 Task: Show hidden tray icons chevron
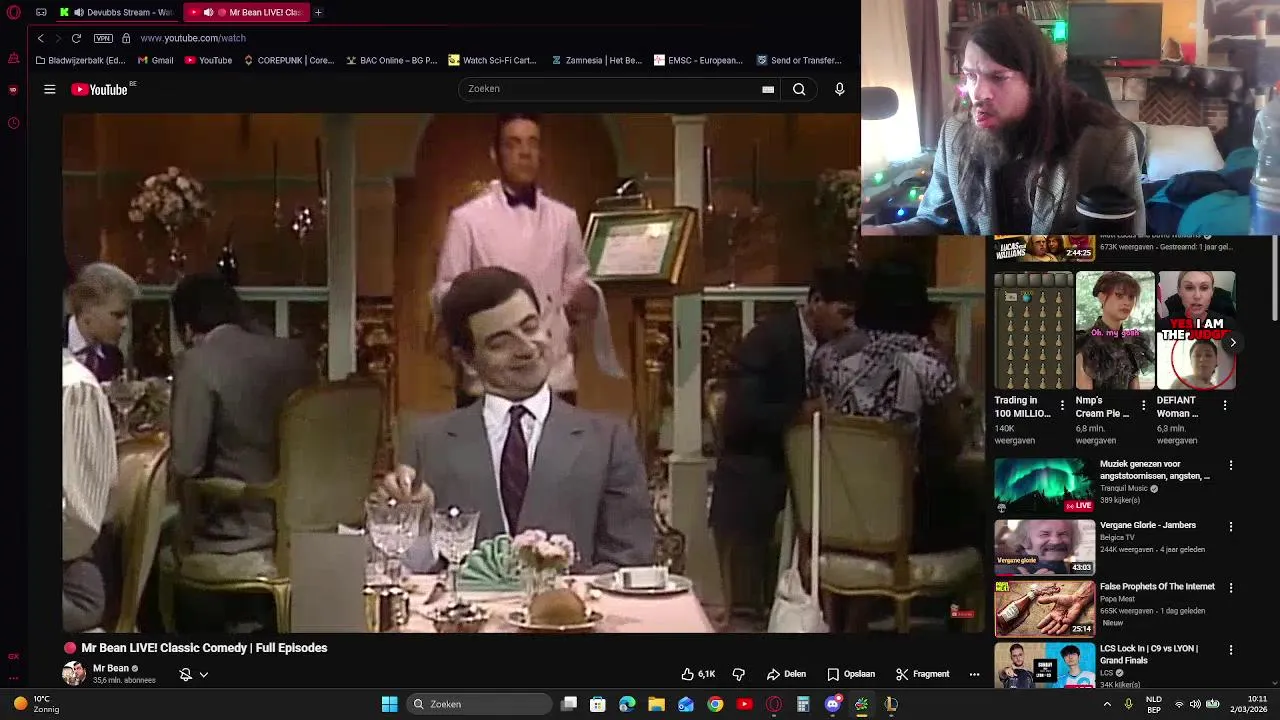[x=1107, y=704]
